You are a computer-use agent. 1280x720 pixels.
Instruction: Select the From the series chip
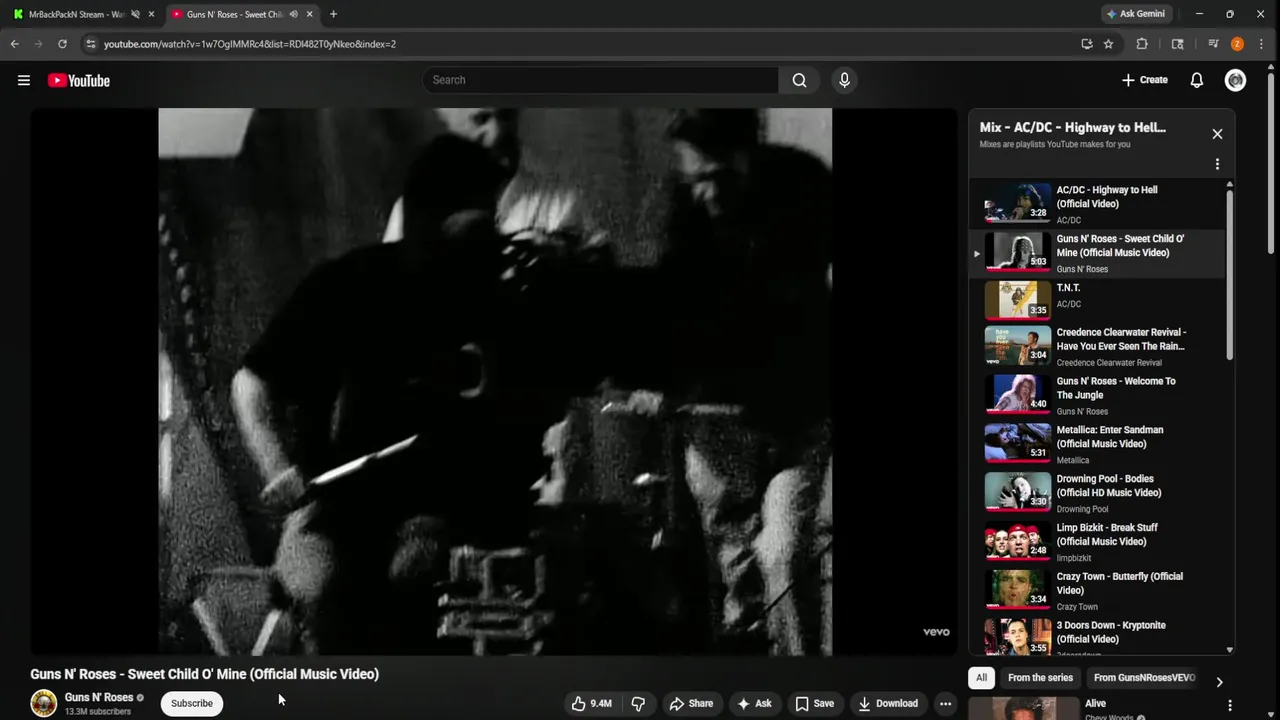pos(1040,678)
